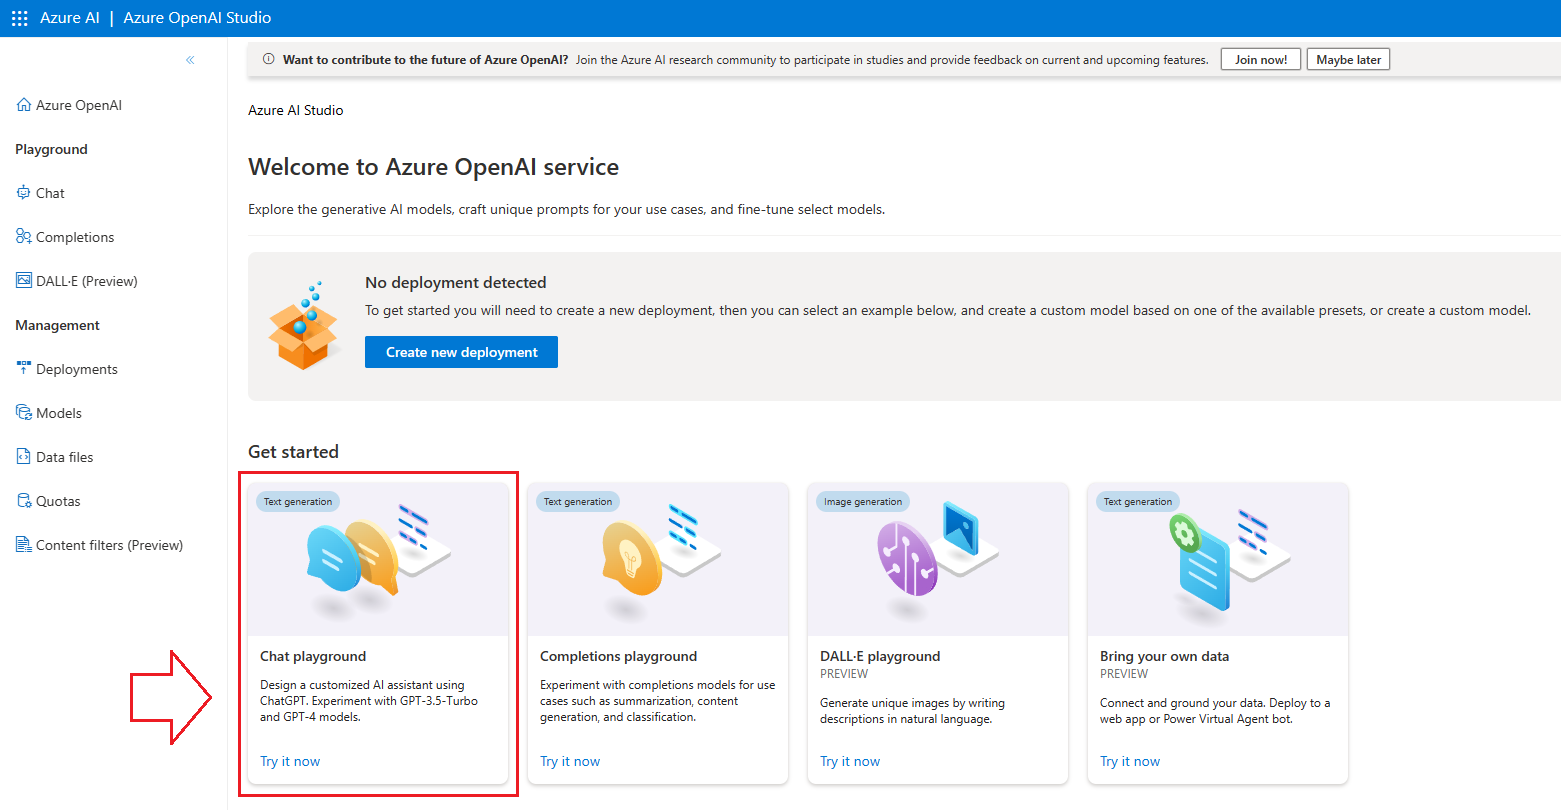Open the Chat playground icon in sidebar
Viewport: 1561px width, 810px height.
click(x=24, y=193)
